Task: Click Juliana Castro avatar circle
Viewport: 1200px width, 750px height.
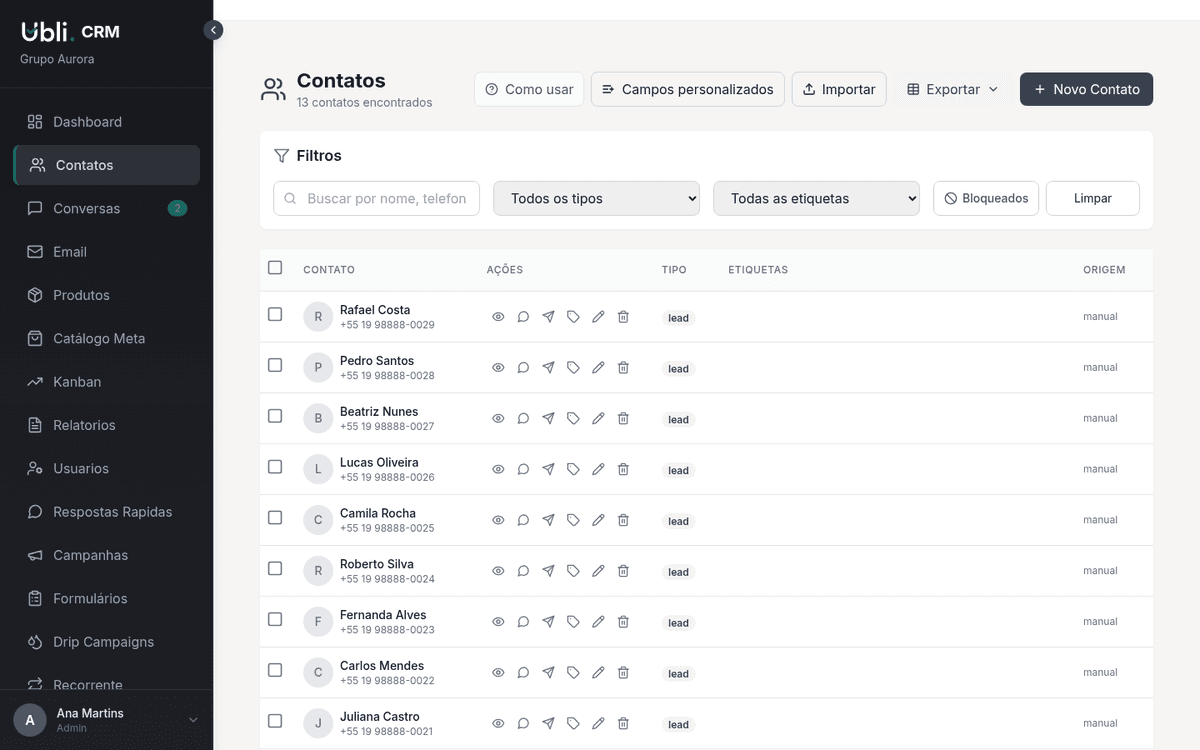Action: (x=318, y=724)
